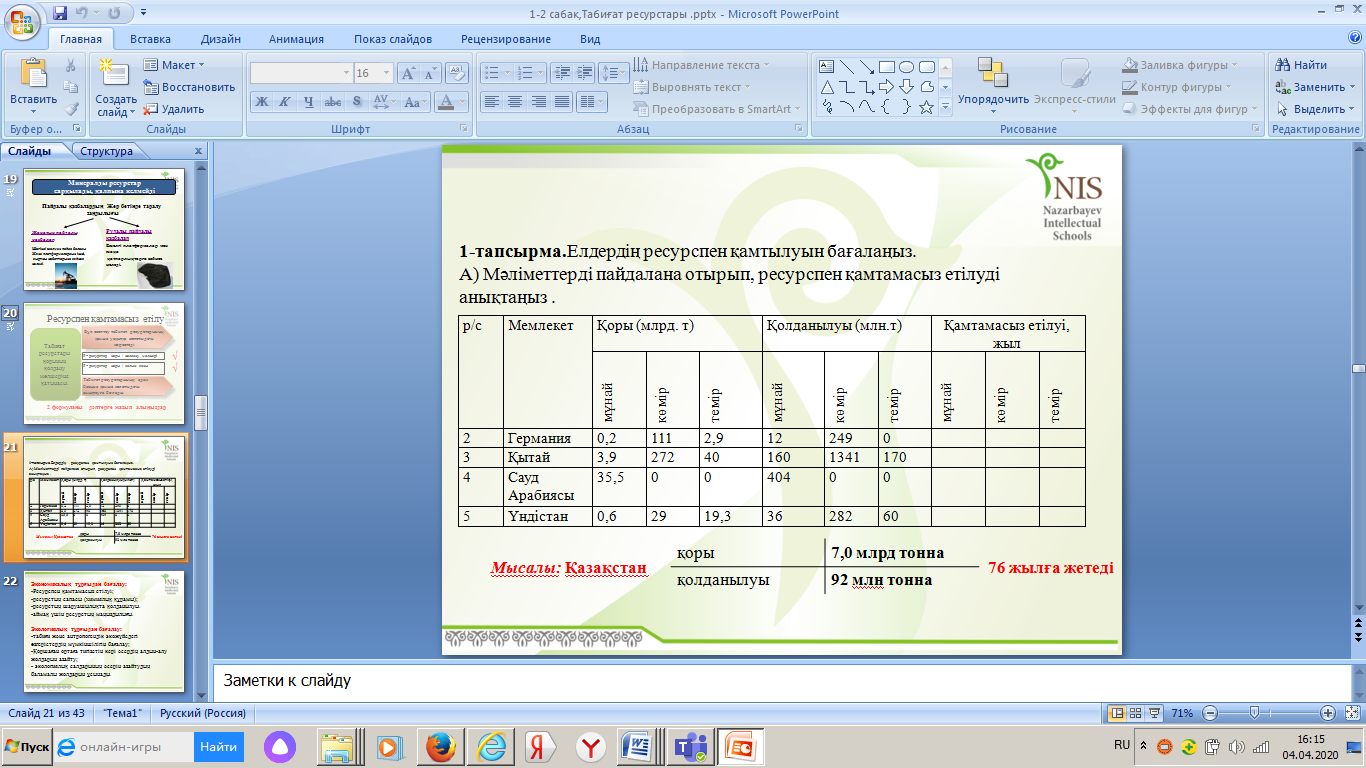The image size is (1366, 768).
Task: Click Increase Font Size icon
Action: point(408,73)
